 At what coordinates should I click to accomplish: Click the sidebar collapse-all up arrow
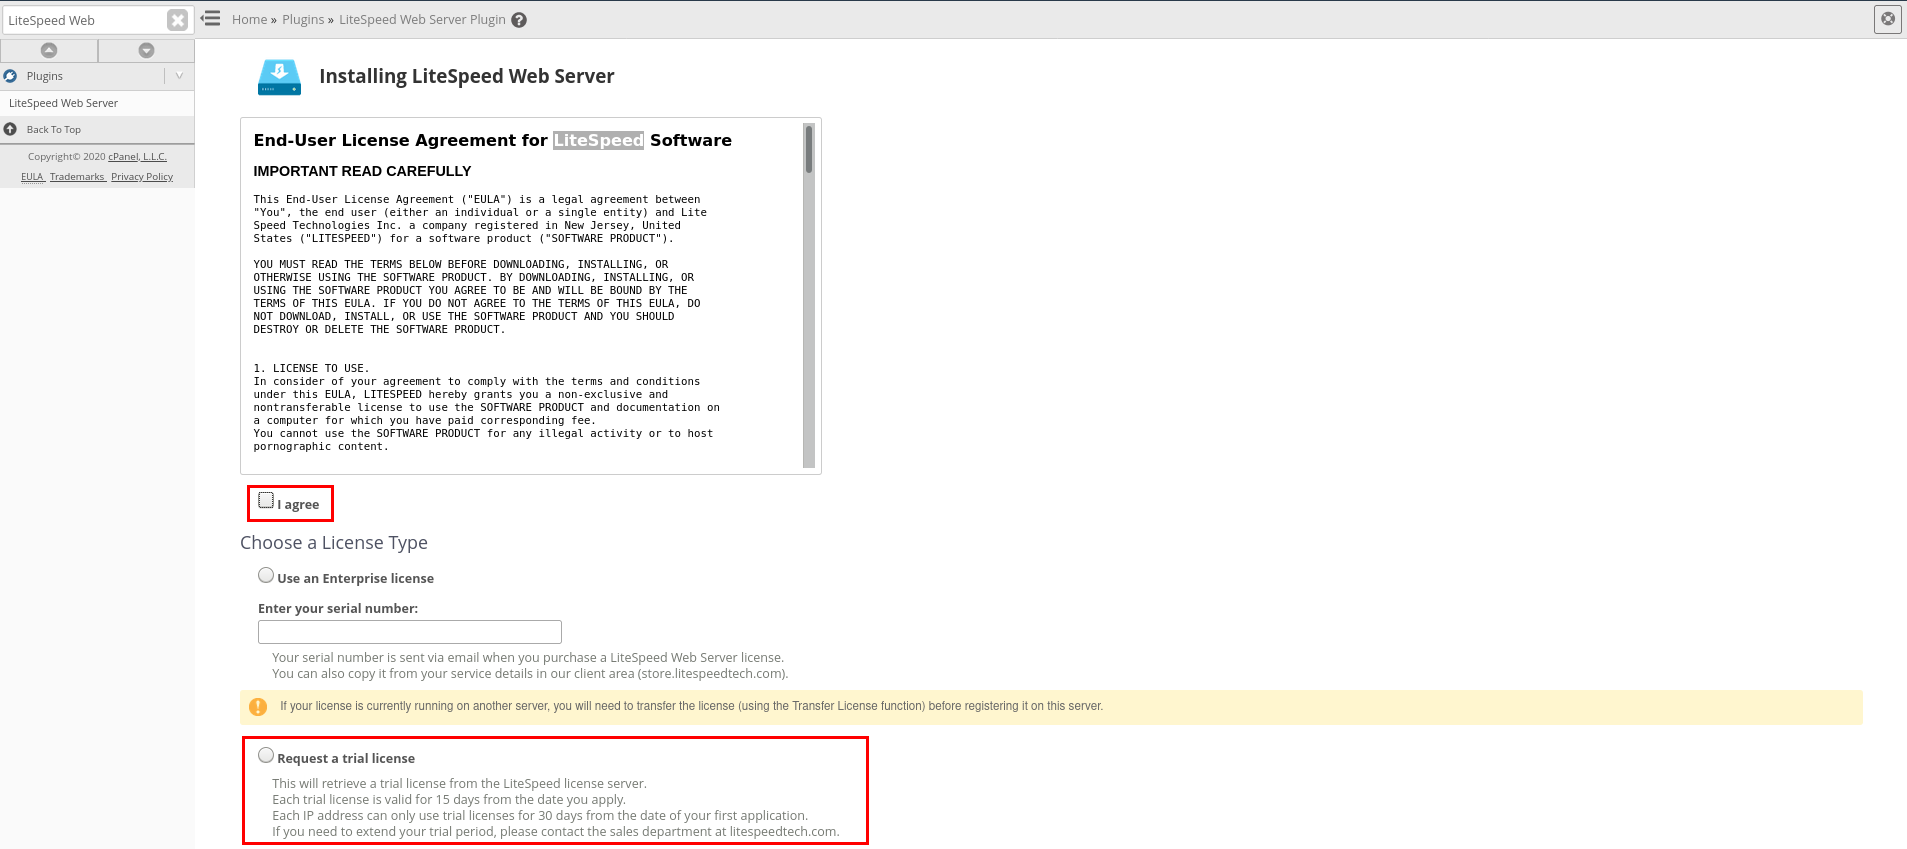coord(49,50)
